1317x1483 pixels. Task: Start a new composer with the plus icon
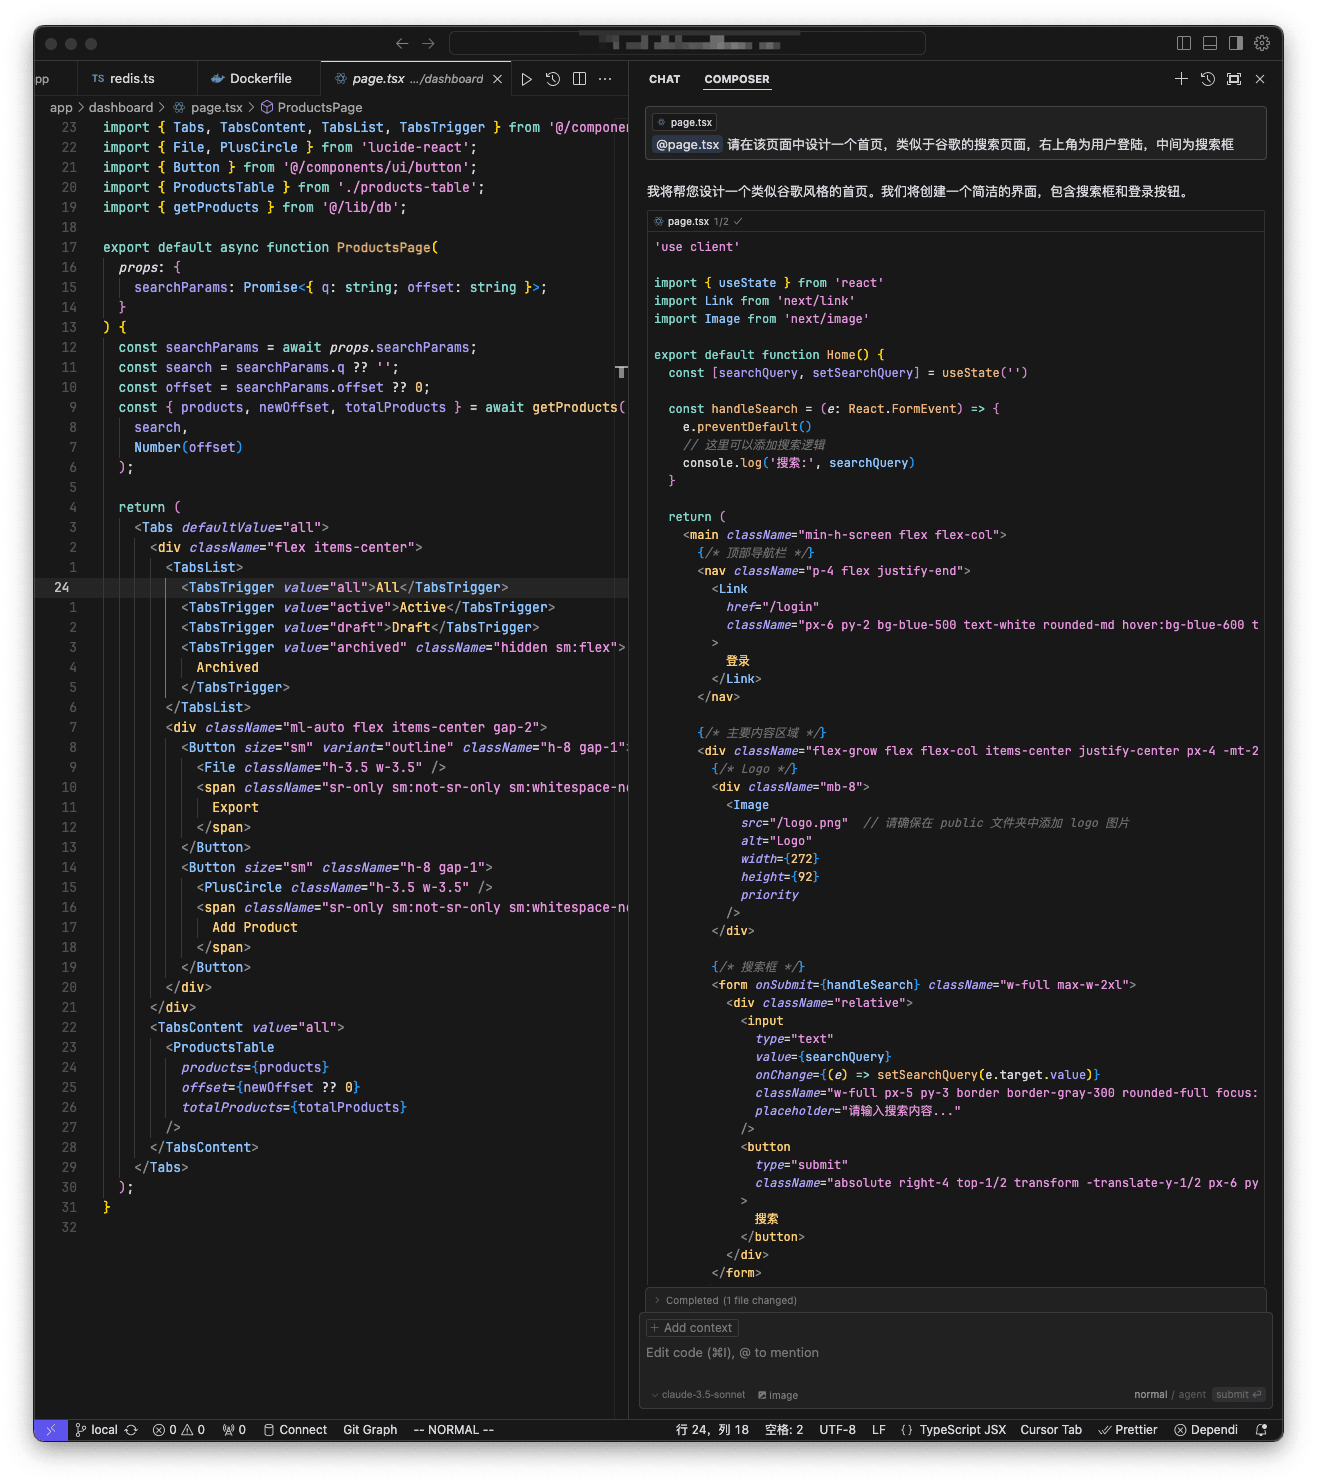(x=1181, y=79)
